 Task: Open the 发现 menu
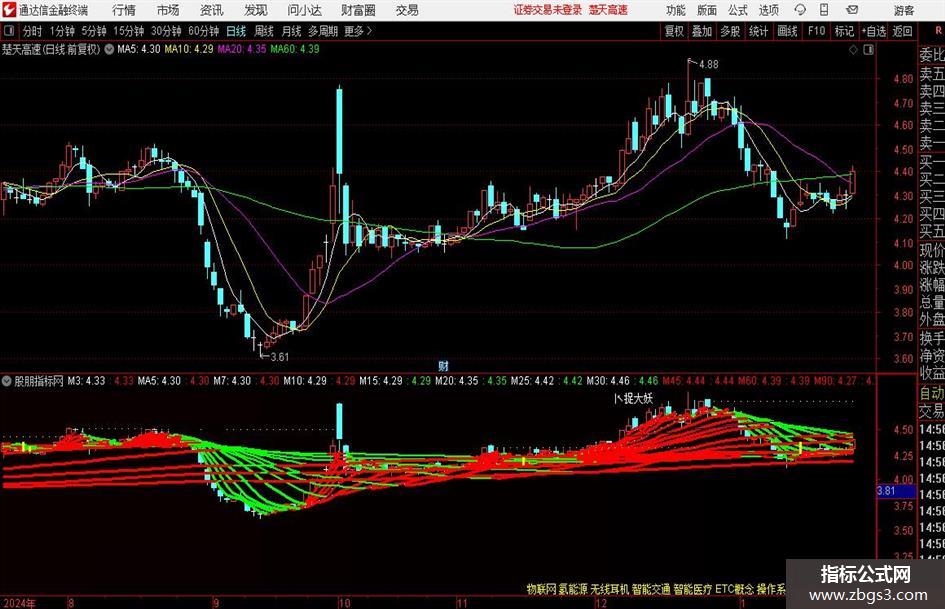[256, 10]
